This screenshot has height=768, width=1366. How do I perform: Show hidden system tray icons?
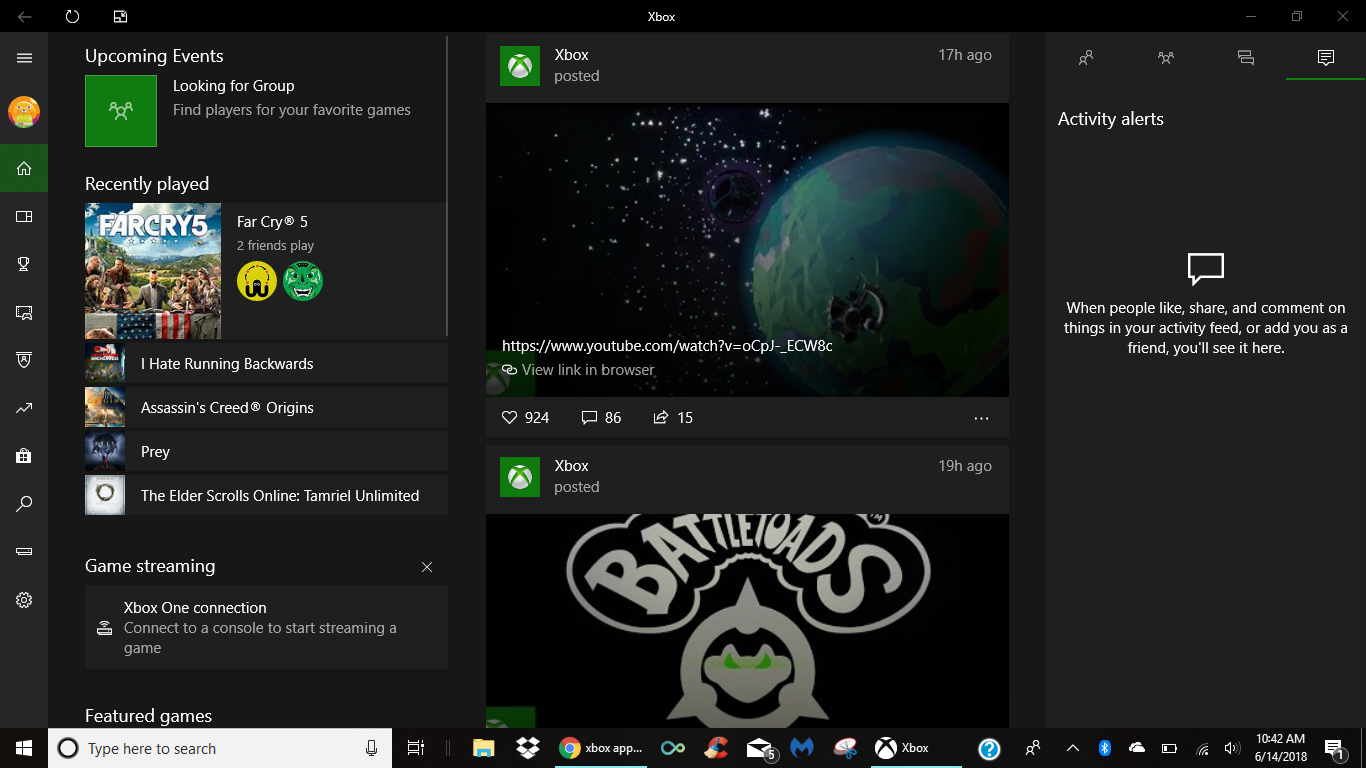(x=1073, y=748)
